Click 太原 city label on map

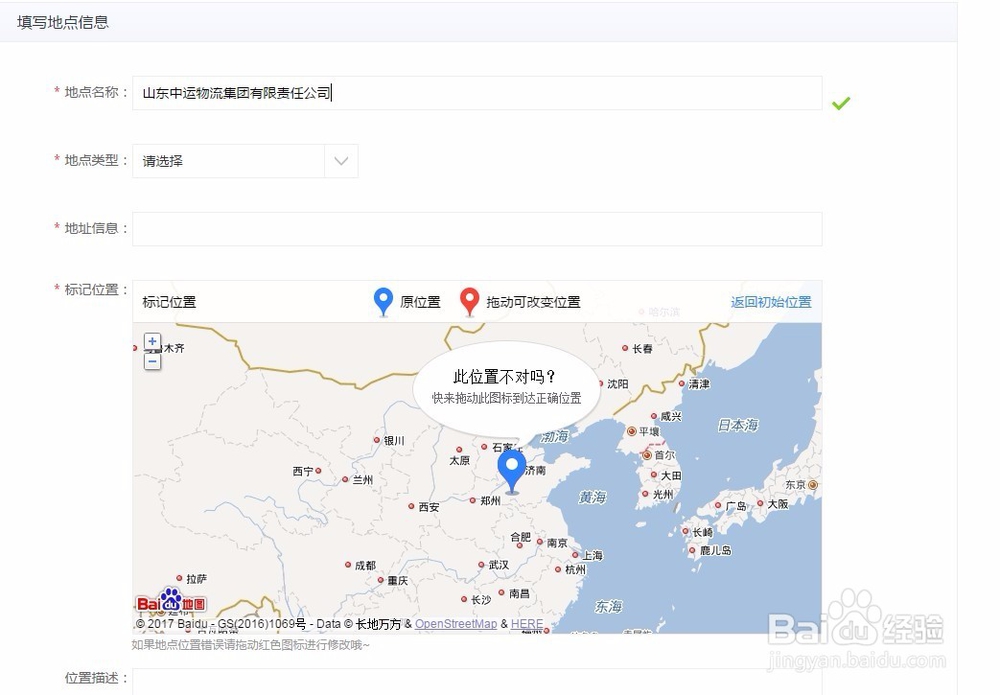[459, 460]
